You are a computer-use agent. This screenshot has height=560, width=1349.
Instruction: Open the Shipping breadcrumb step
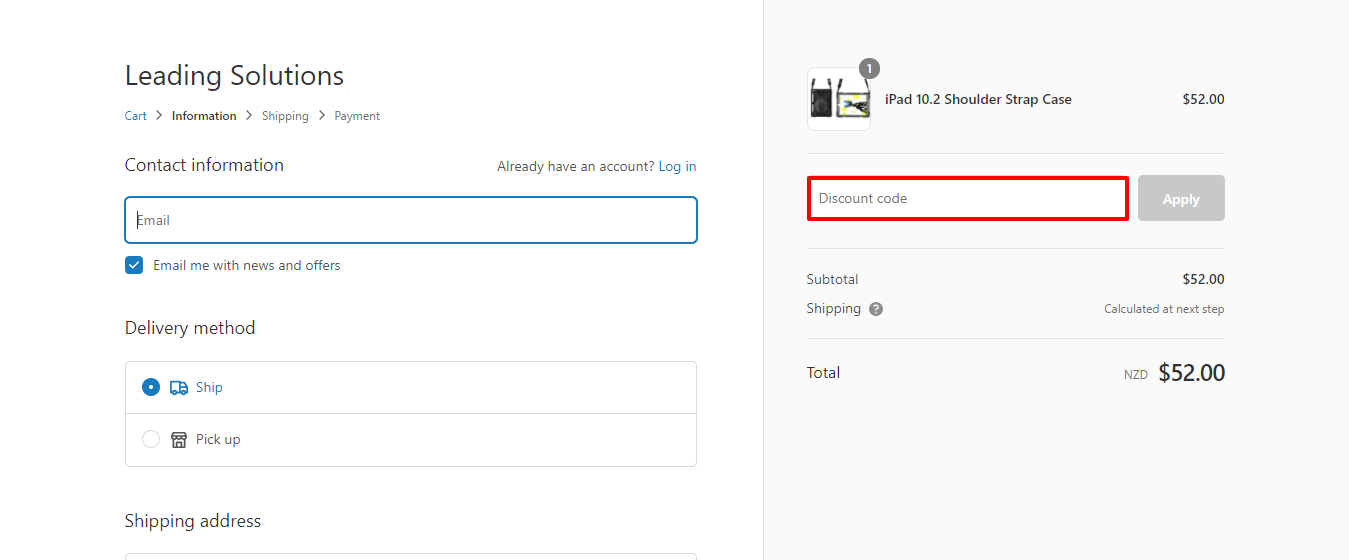click(x=285, y=116)
